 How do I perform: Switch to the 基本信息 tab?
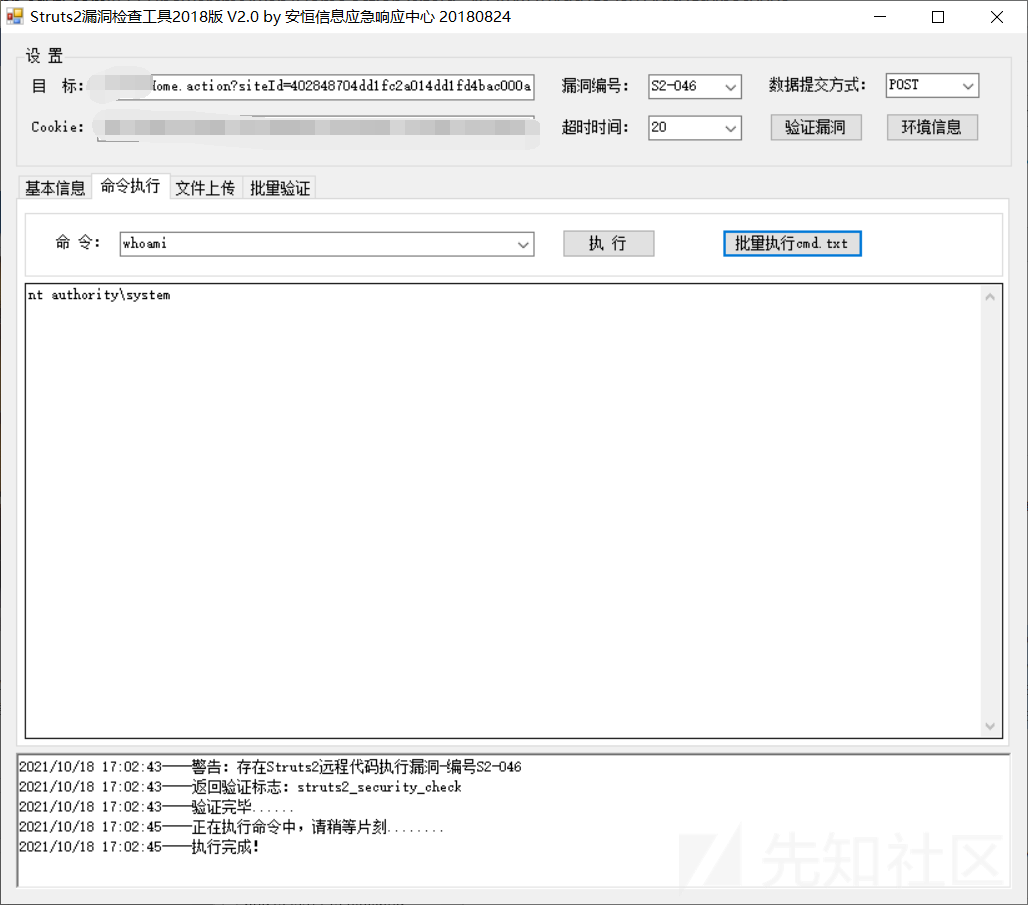(x=55, y=188)
